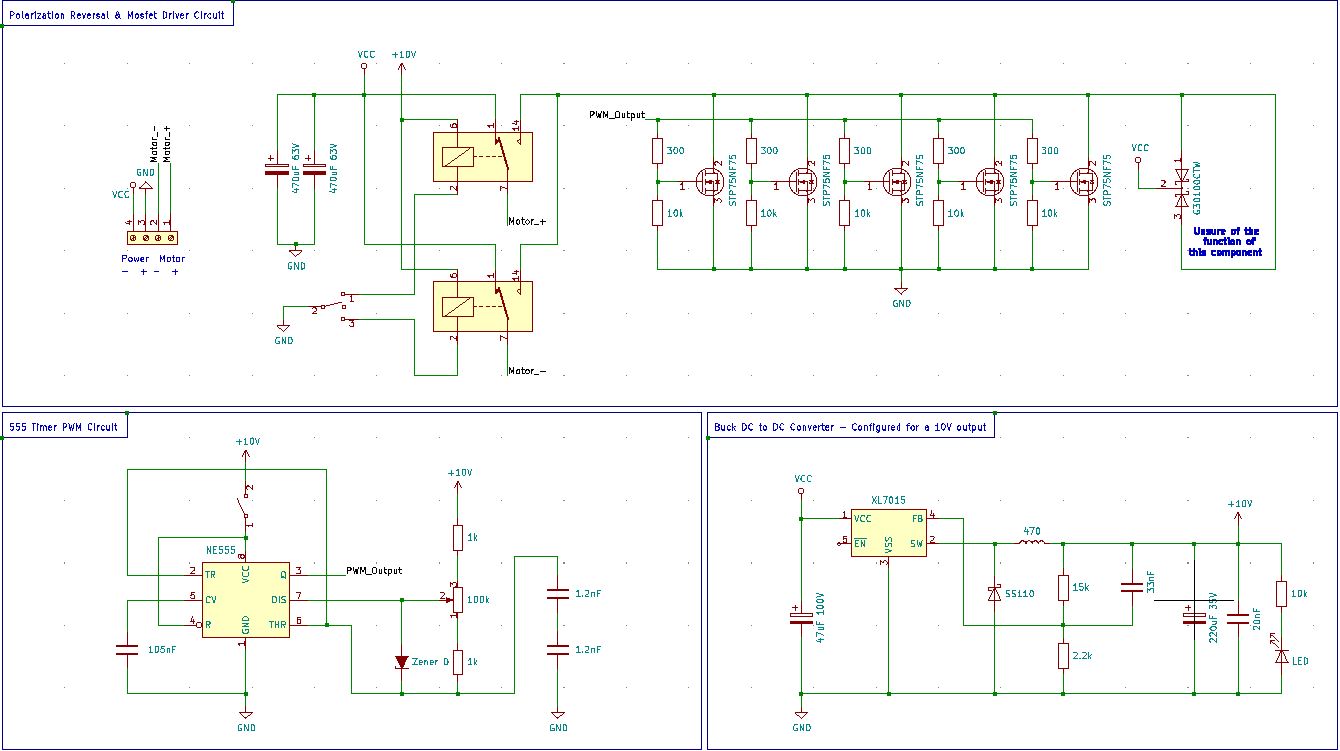Screen dimensions: 1340x751
Task: Click the PWM_Output label near 555 timer
Action: tap(374, 571)
